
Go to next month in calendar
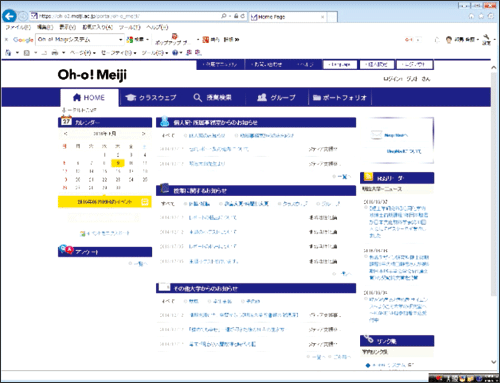tap(144, 133)
